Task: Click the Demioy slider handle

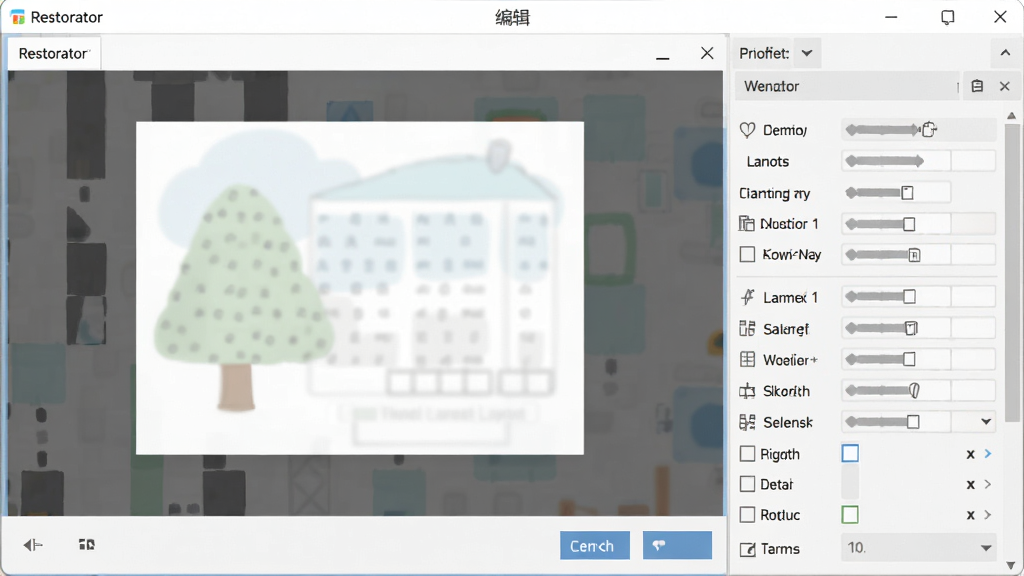Action: [x=929, y=130]
